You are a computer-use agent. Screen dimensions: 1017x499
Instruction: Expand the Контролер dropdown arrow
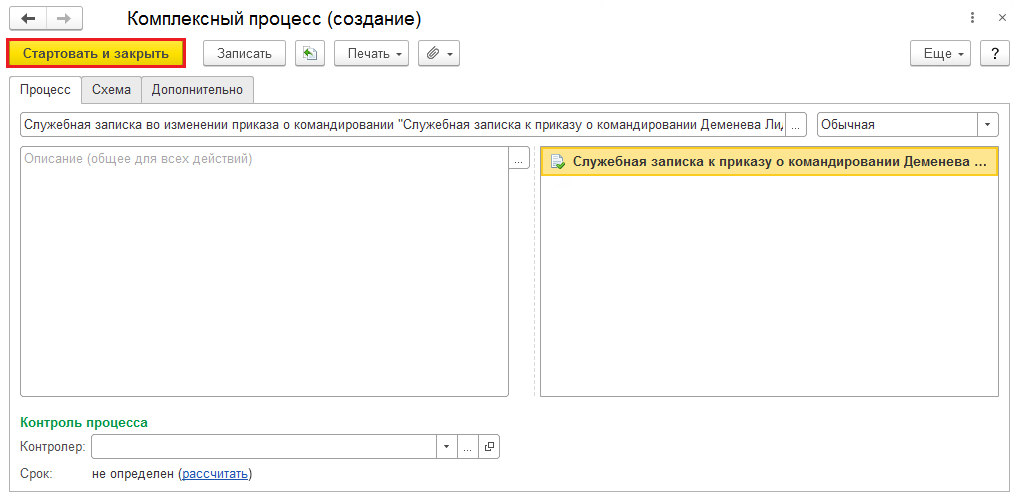(446, 447)
